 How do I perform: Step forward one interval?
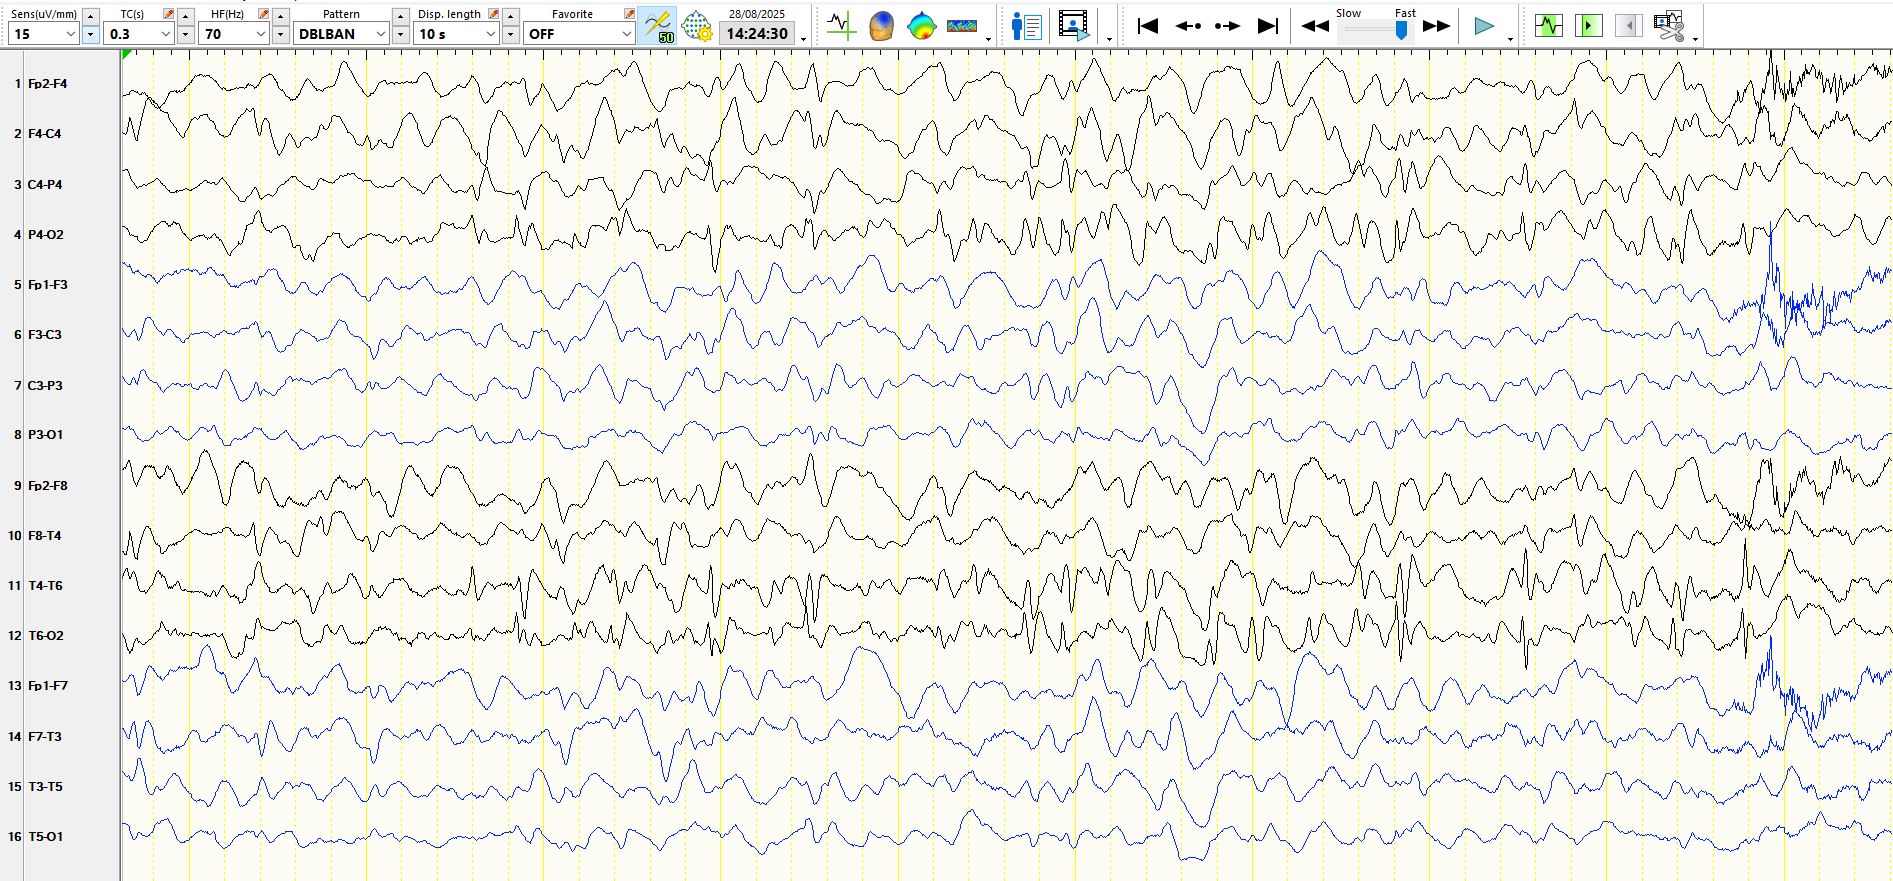point(1227,26)
